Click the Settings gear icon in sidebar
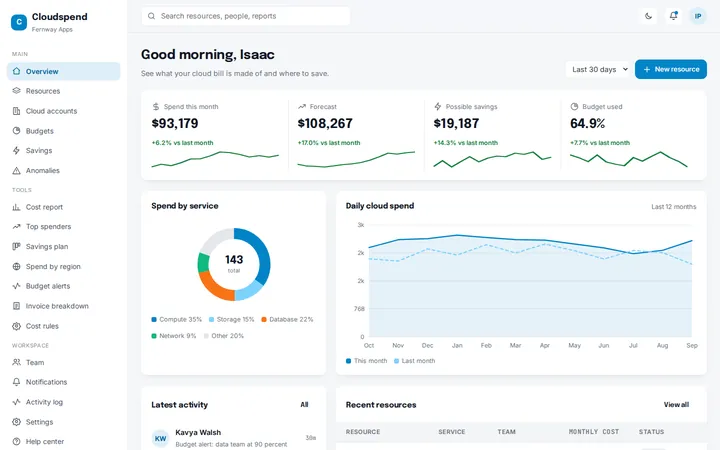 17,422
